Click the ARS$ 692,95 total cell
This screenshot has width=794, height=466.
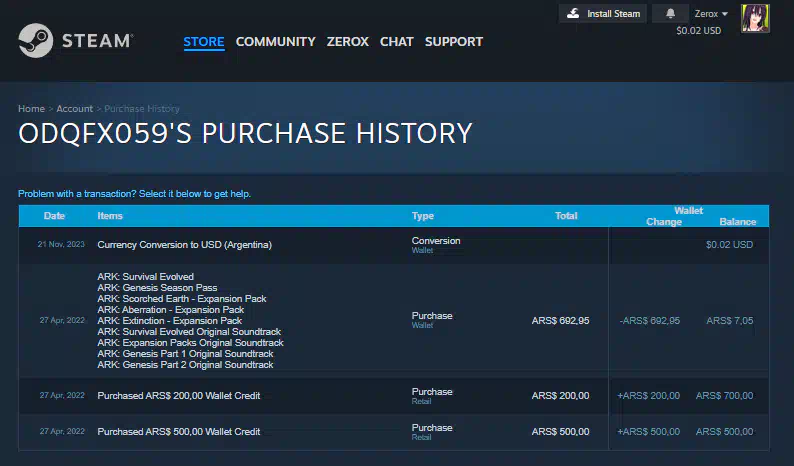[560, 321]
